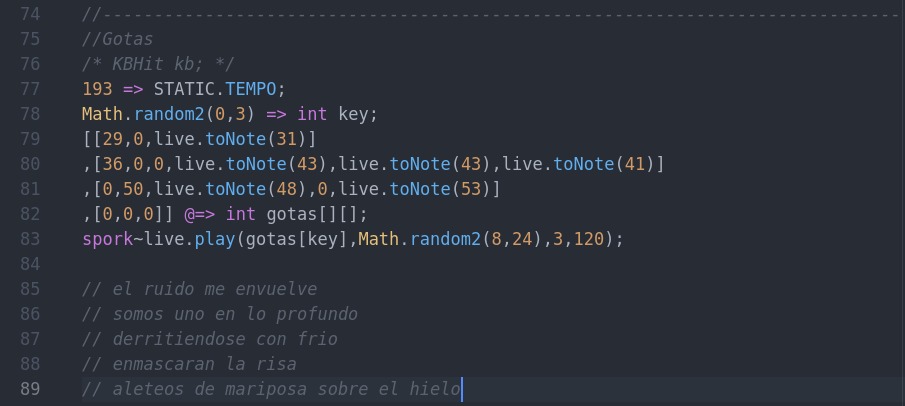Screen dimensions: 905x406
Task: Click line number 89 in the gutter
Action: click(x=30, y=389)
